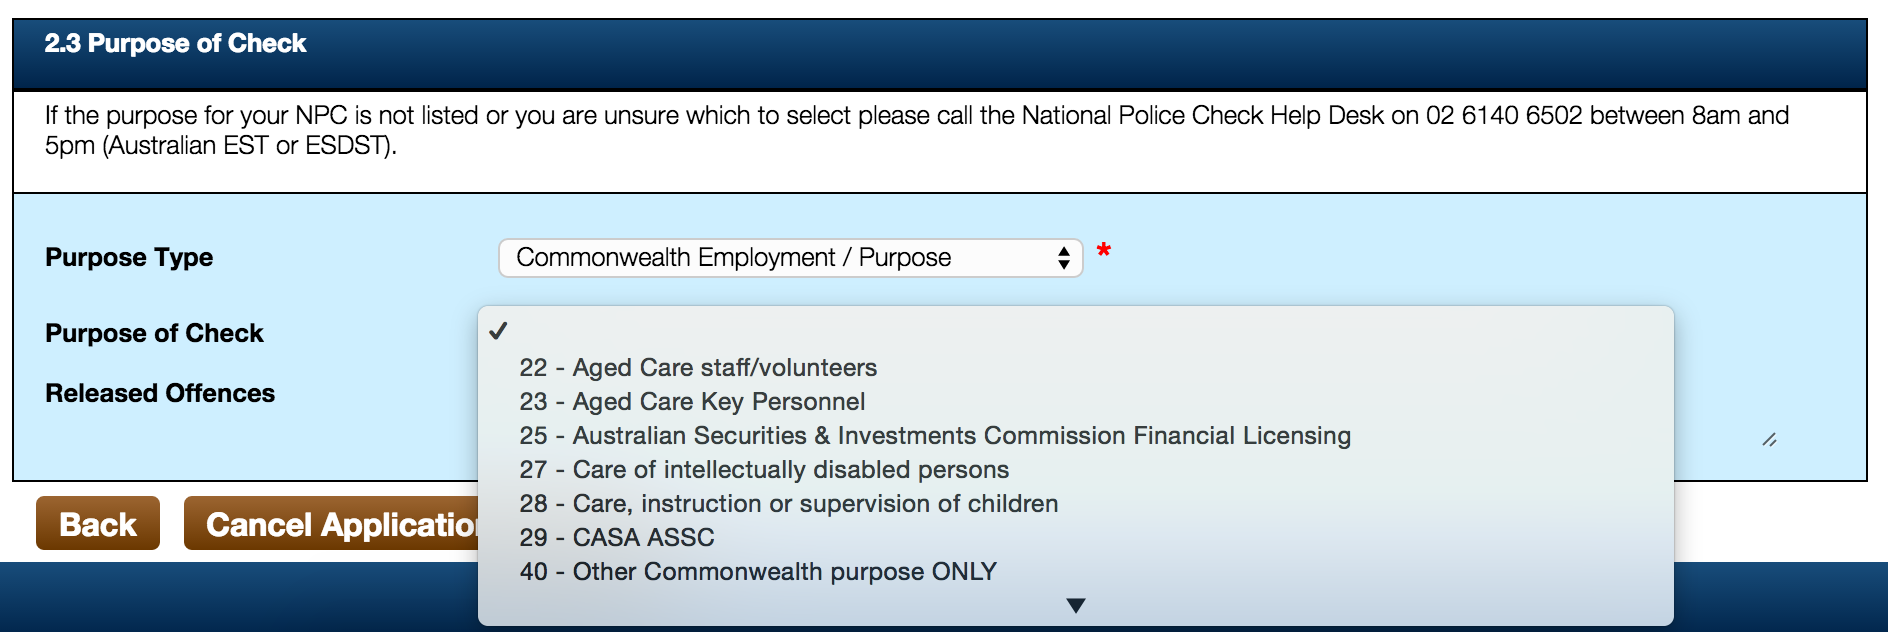This screenshot has width=1888, height=632.
Task: Click the scroll-down arrow in the options list
Action: click(1076, 605)
